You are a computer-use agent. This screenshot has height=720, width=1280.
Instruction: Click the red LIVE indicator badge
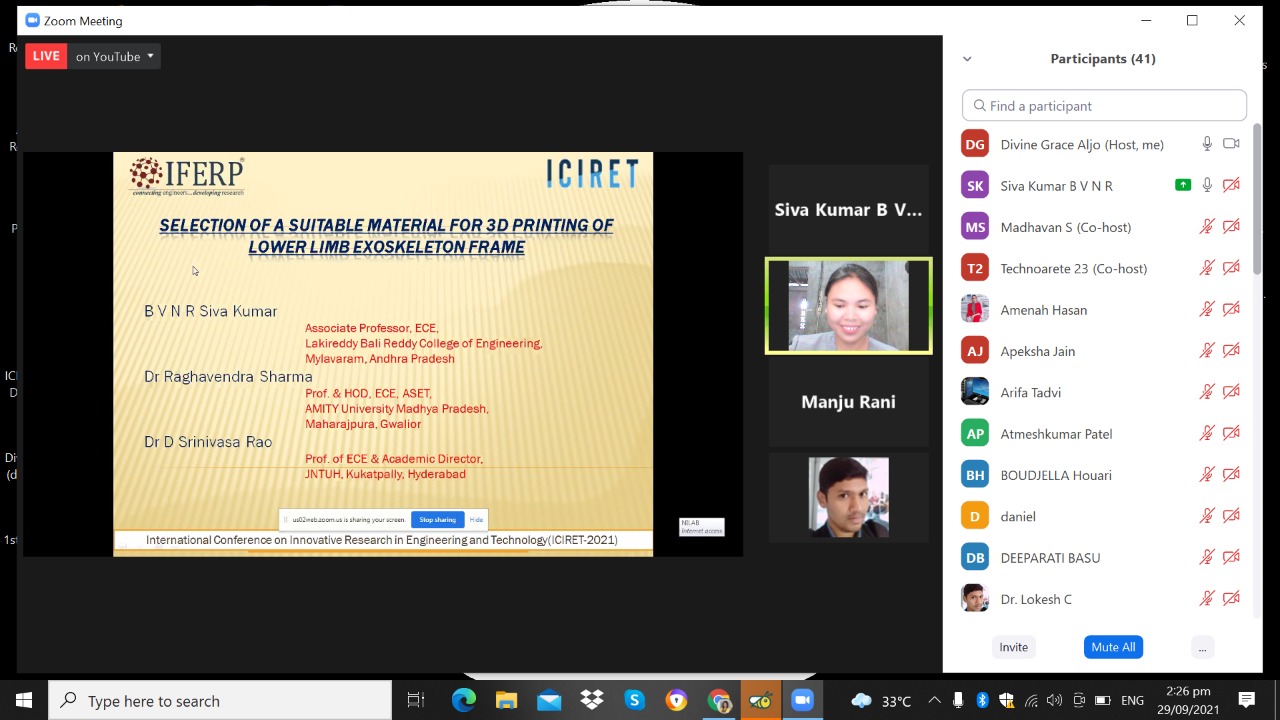(x=46, y=56)
